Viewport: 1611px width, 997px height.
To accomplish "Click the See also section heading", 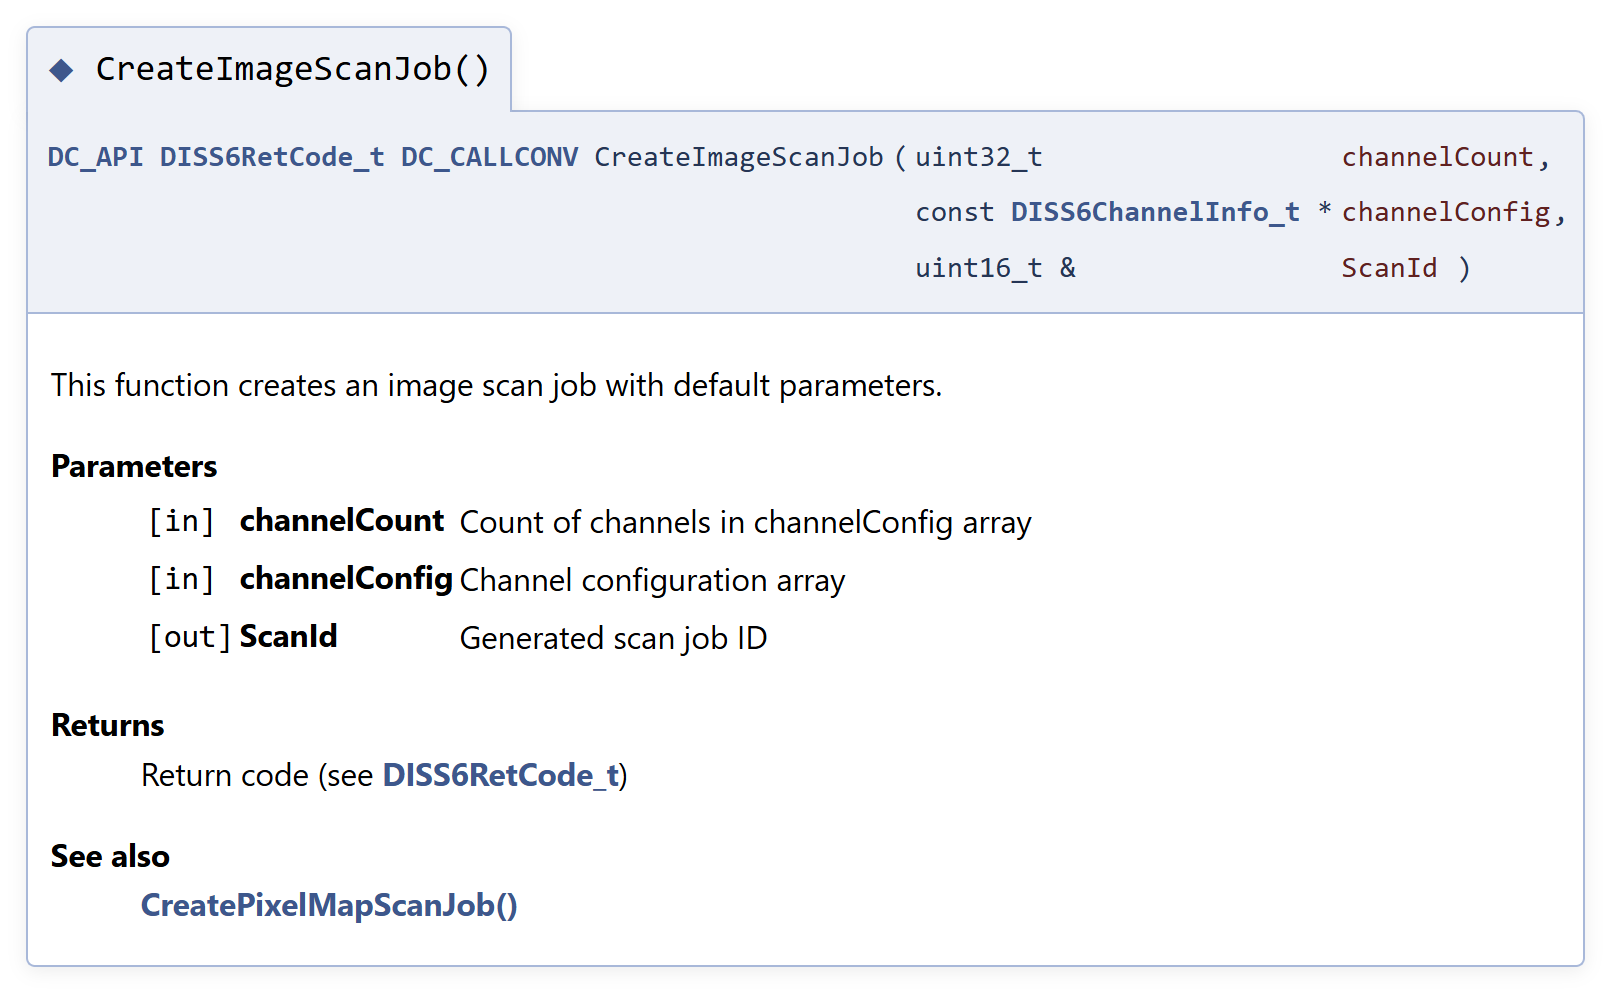I will (x=110, y=856).
